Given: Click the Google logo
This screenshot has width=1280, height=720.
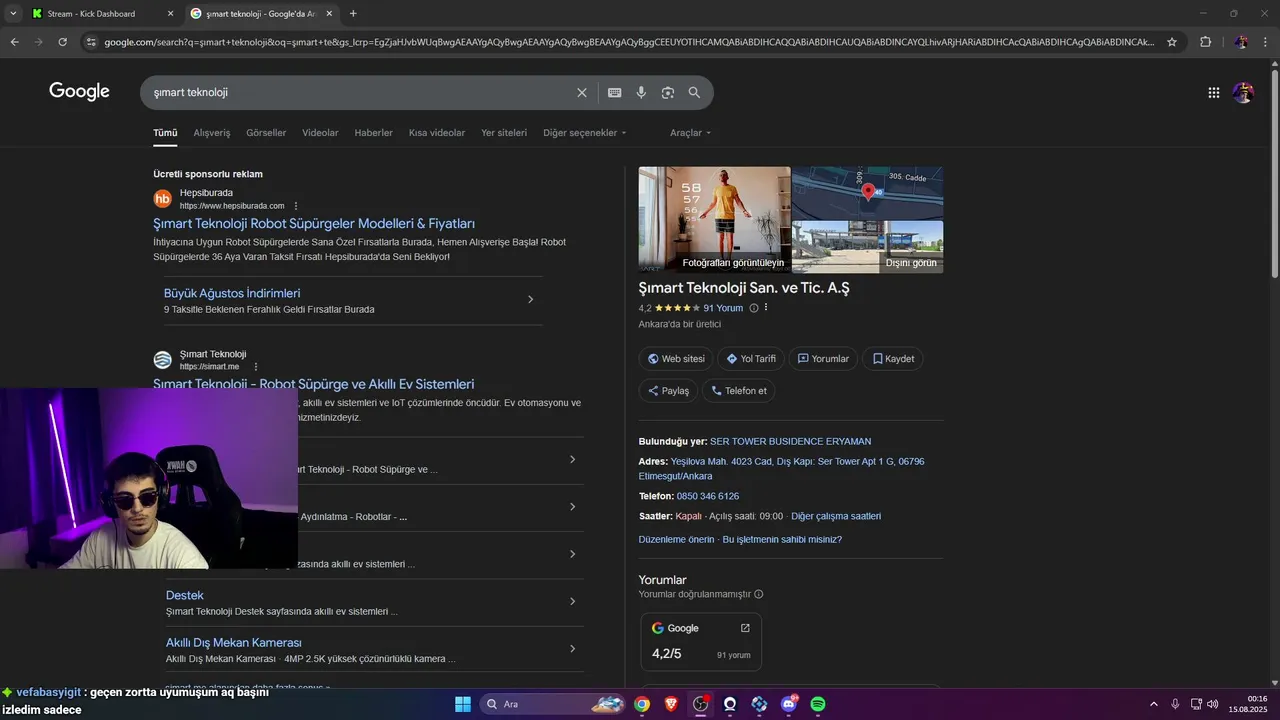Looking at the screenshot, I should pos(80,91).
